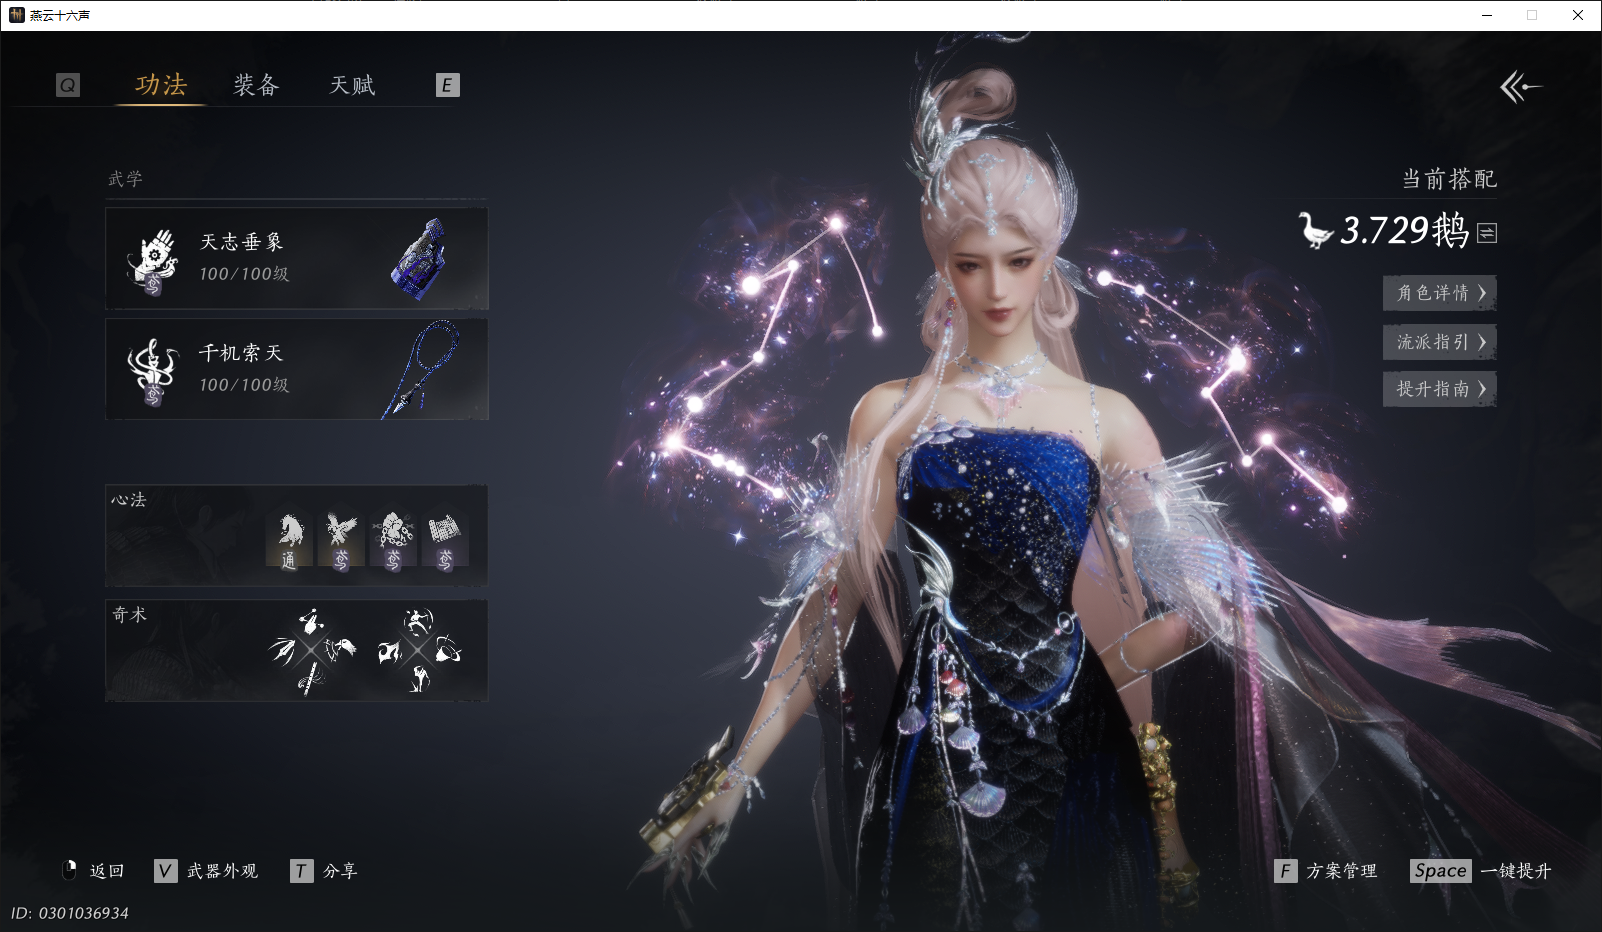The width and height of the screenshot is (1602, 932).
Task: Click 分享 to share
Action: pyautogui.click(x=340, y=871)
